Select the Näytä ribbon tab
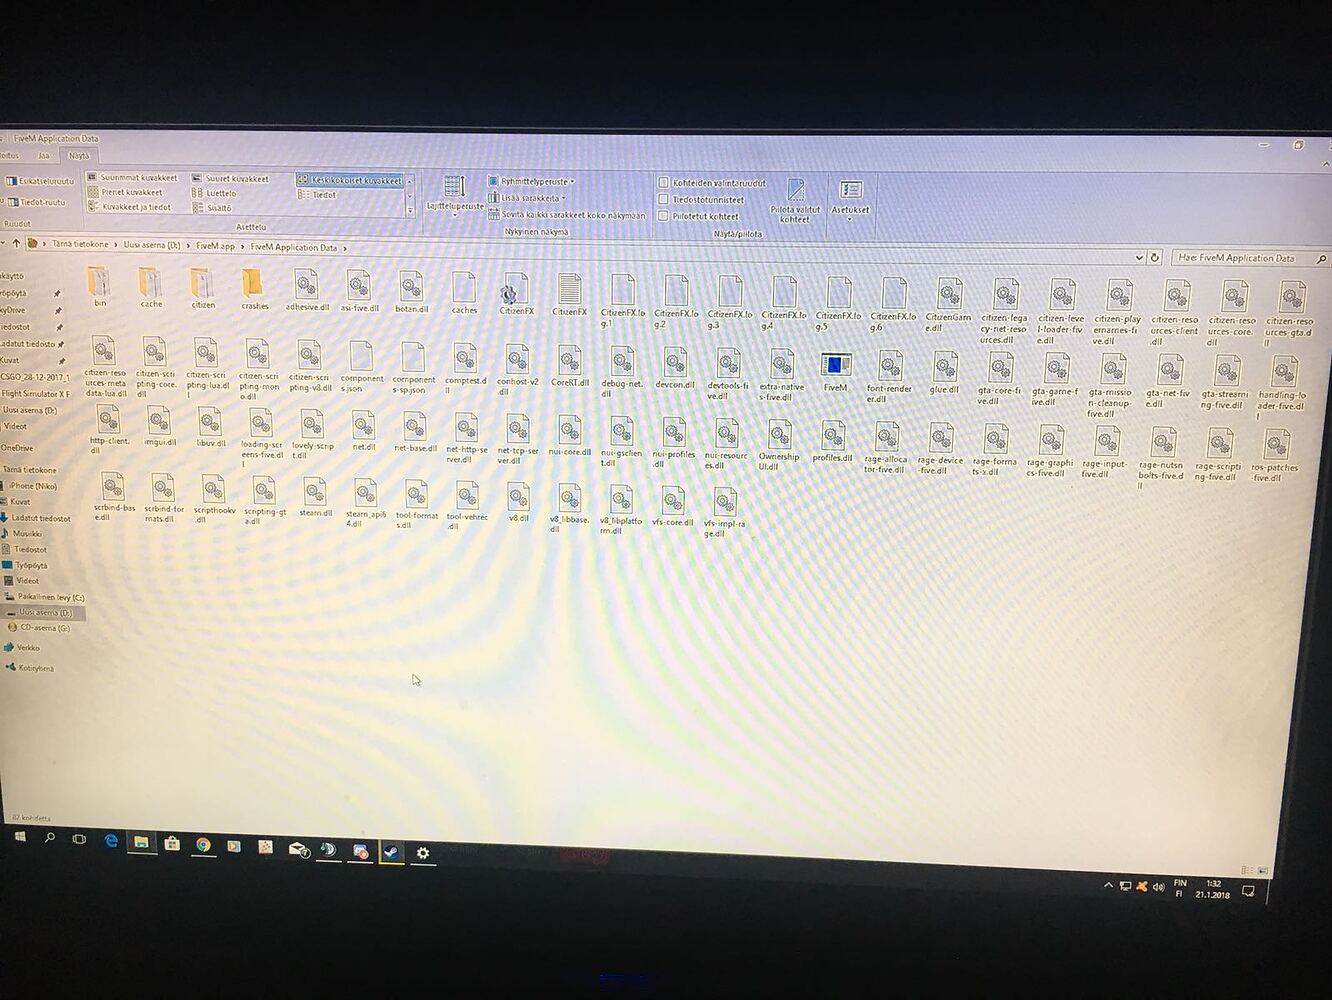This screenshot has height=1000, width=1332. [x=78, y=155]
